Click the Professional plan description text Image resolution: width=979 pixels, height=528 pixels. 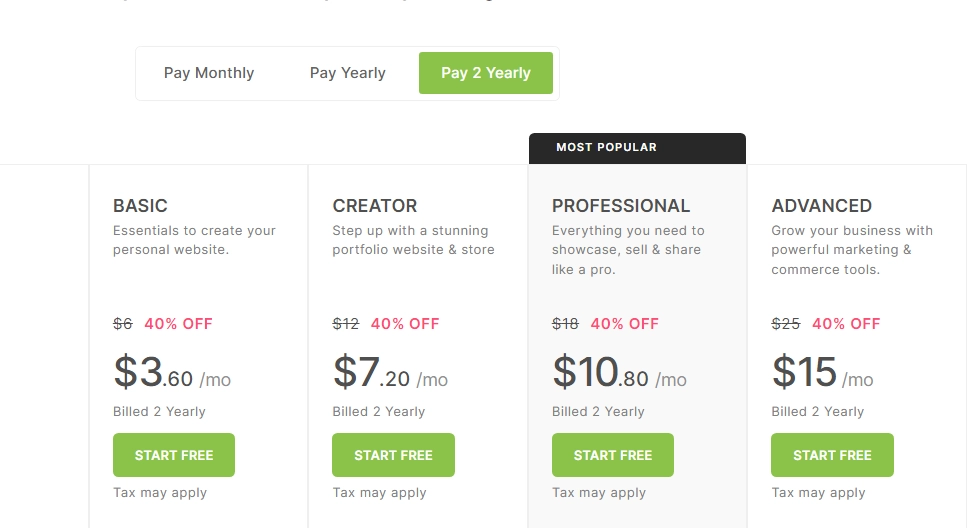(x=628, y=250)
